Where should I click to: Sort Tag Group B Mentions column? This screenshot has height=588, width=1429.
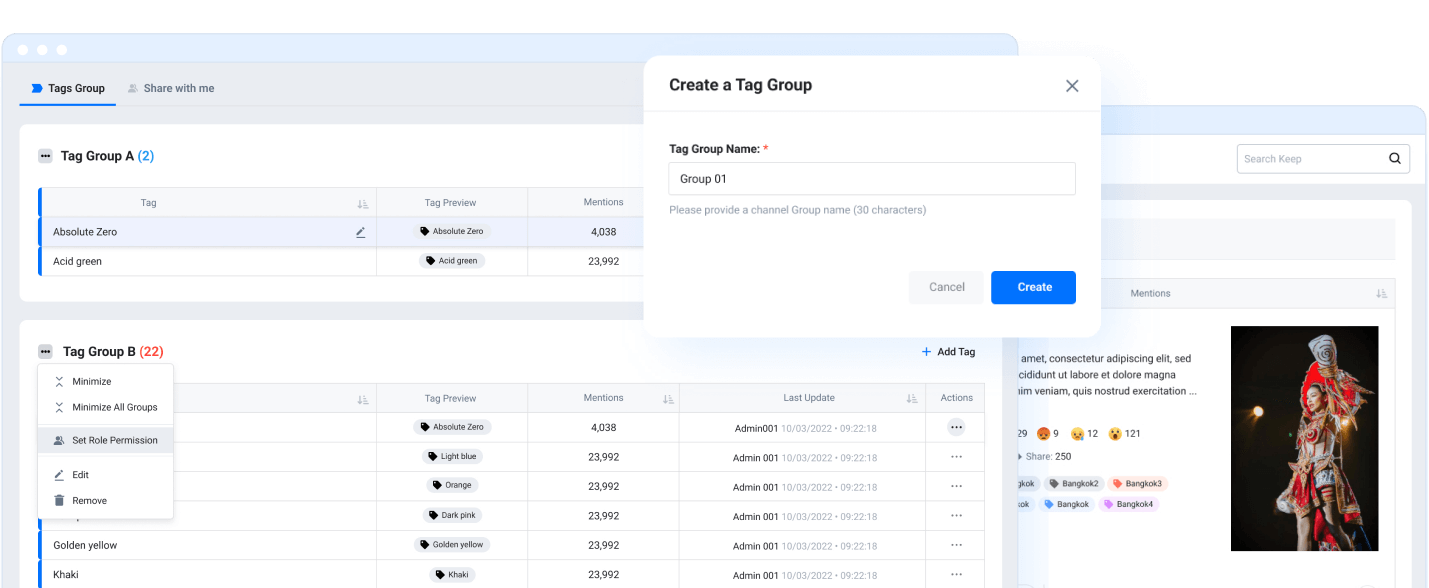tap(667, 398)
